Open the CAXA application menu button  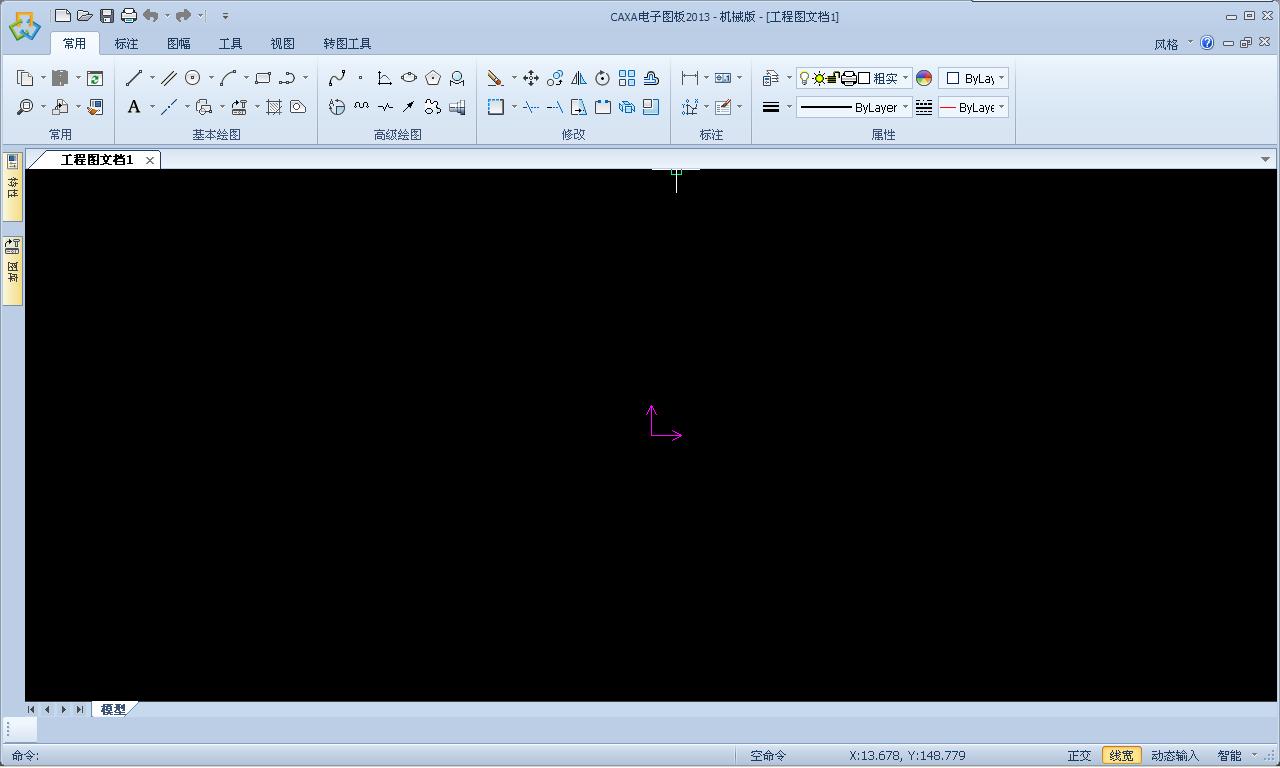point(24,26)
